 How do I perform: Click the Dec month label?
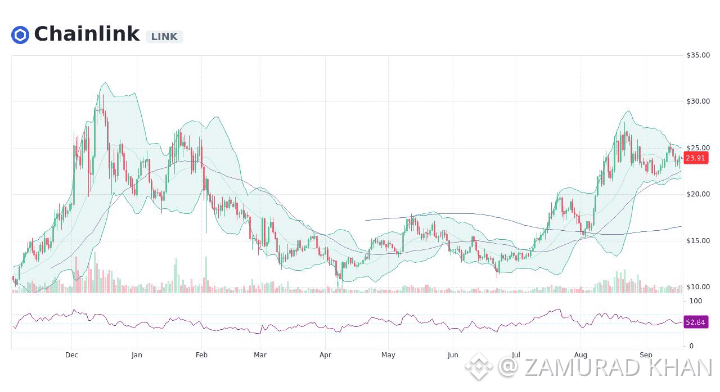(x=72, y=355)
